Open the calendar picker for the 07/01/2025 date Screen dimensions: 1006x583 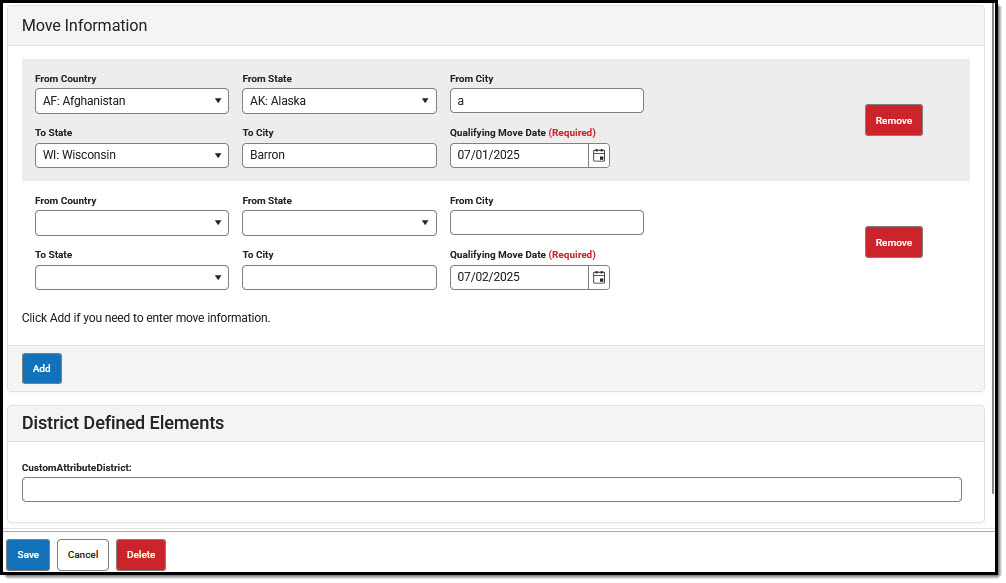(x=598, y=155)
